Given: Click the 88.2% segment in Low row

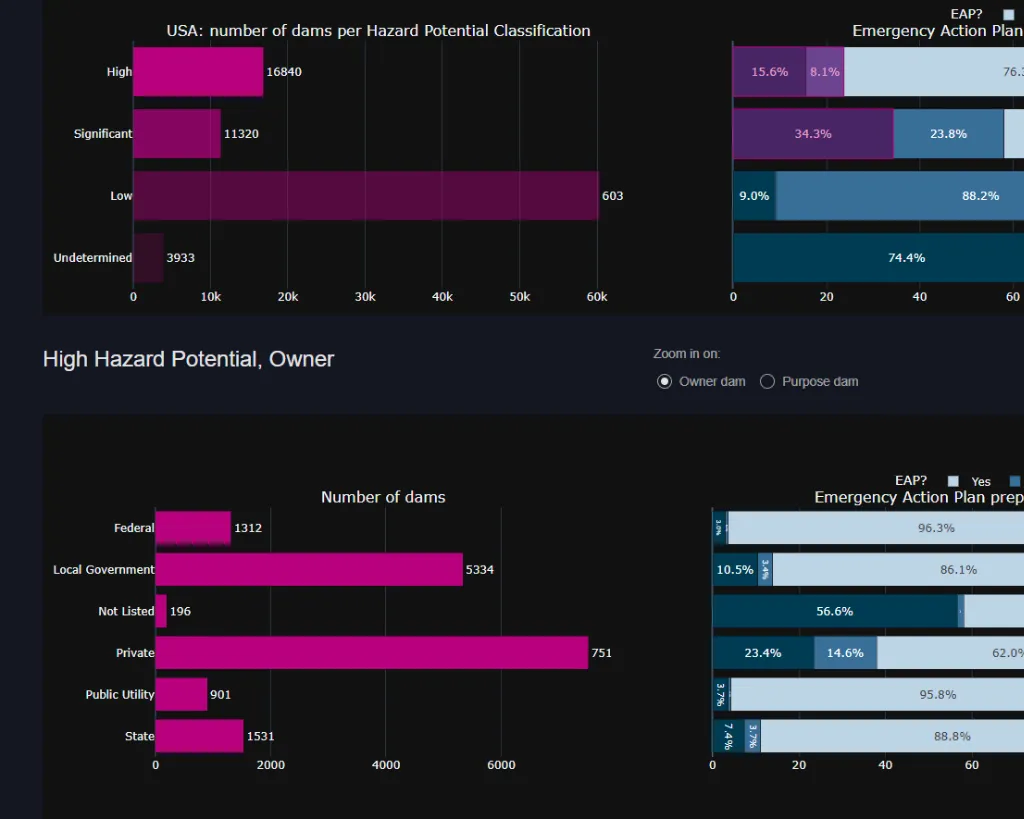Looking at the screenshot, I should click(x=900, y=196).
